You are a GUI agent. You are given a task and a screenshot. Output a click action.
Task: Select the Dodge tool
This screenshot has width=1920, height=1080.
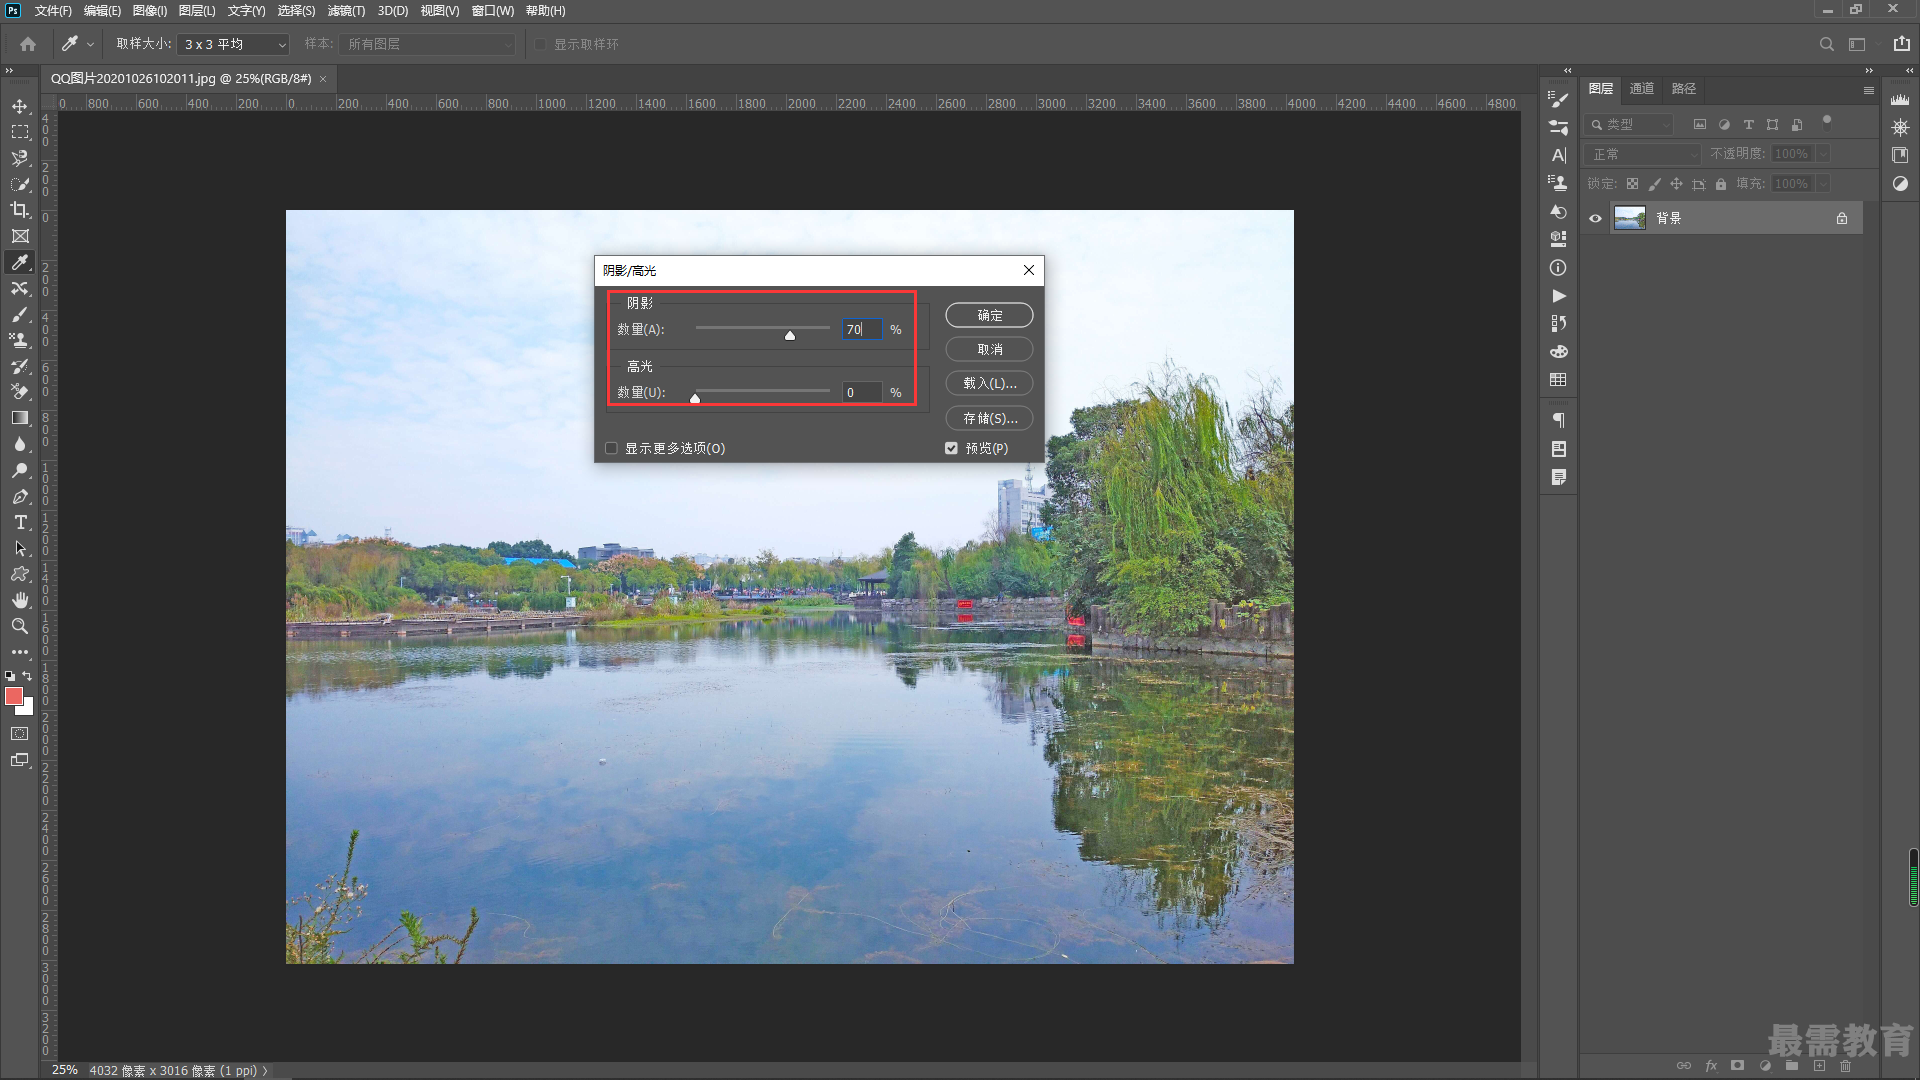click(20, 470)
